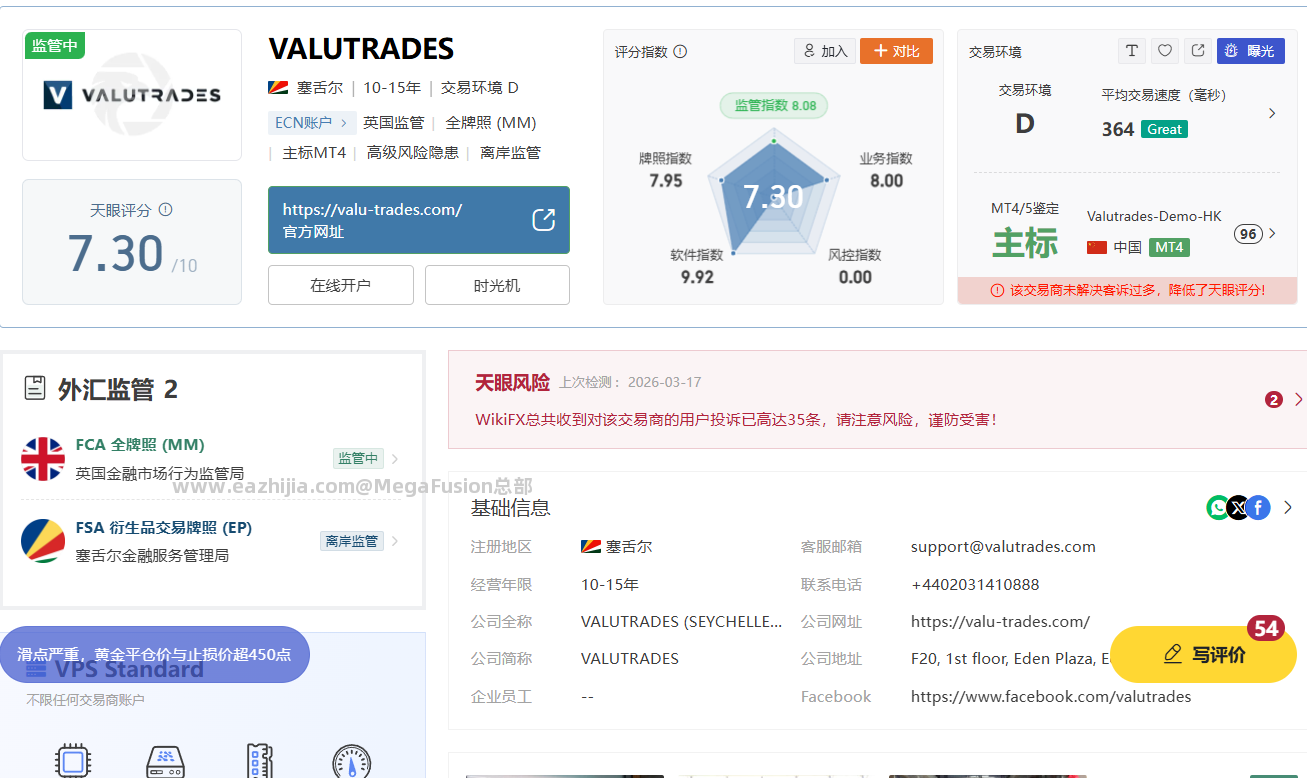Expand the FCA row chevron
1307x778 pixels.
coord(395,459)
